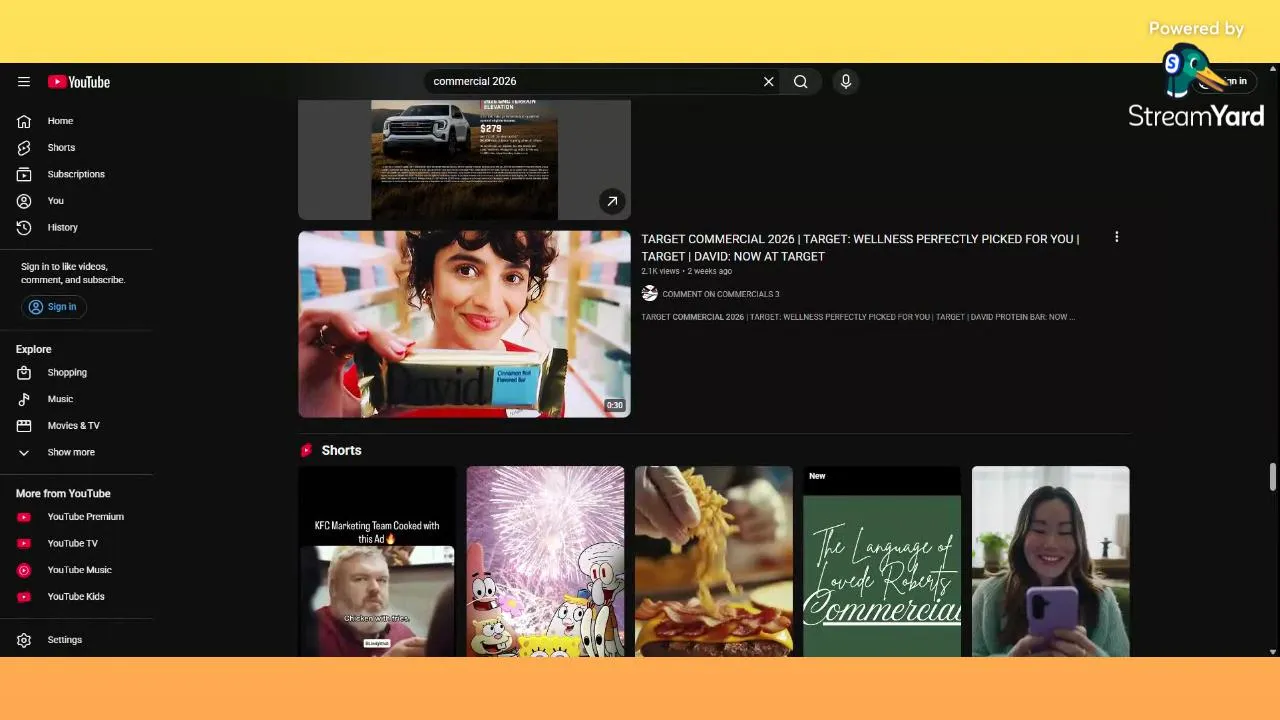The height and width of the screenshot is (720, 1280).
Task: Open the GMC truck ad thumbnail
Action: [x=464, y=159]
